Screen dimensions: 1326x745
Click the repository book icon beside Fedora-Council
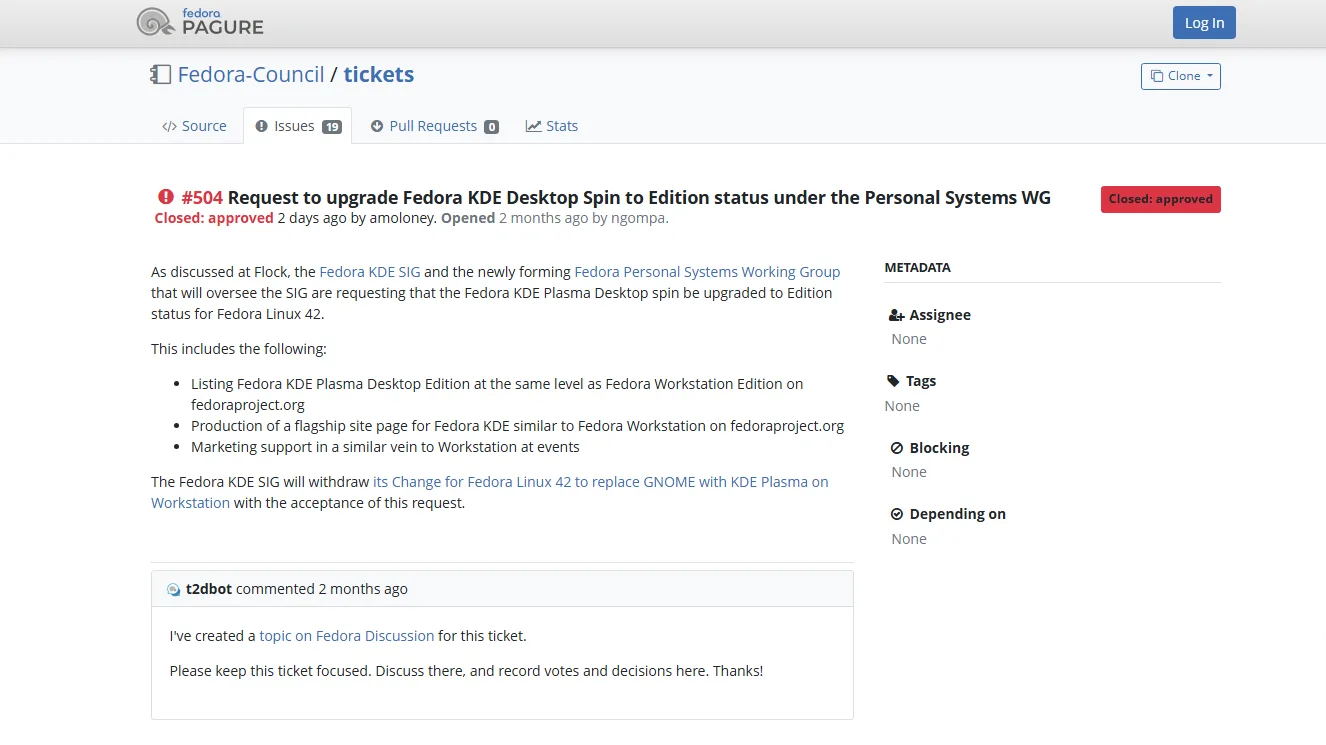pyautogui.click(x=161, y=74)
